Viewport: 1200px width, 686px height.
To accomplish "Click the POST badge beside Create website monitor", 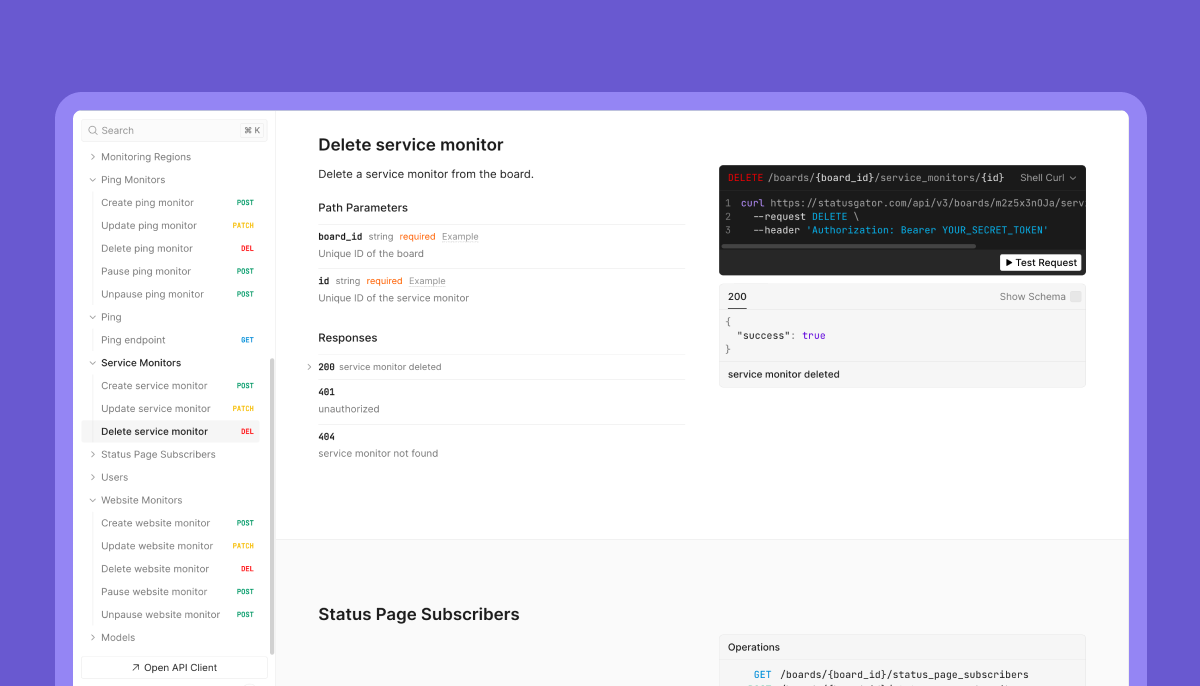I will coord(245,523).
